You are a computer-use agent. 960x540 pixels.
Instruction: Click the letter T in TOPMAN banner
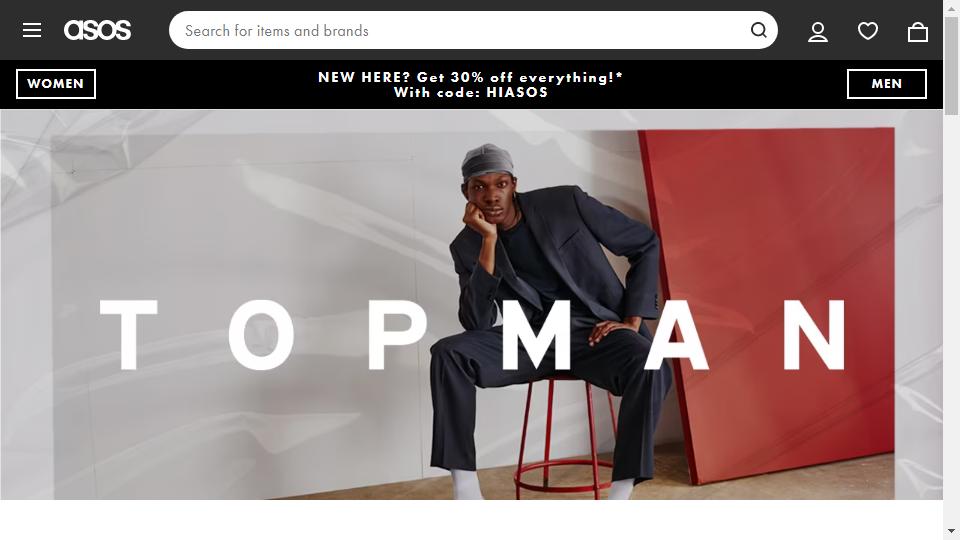(129, 335)
